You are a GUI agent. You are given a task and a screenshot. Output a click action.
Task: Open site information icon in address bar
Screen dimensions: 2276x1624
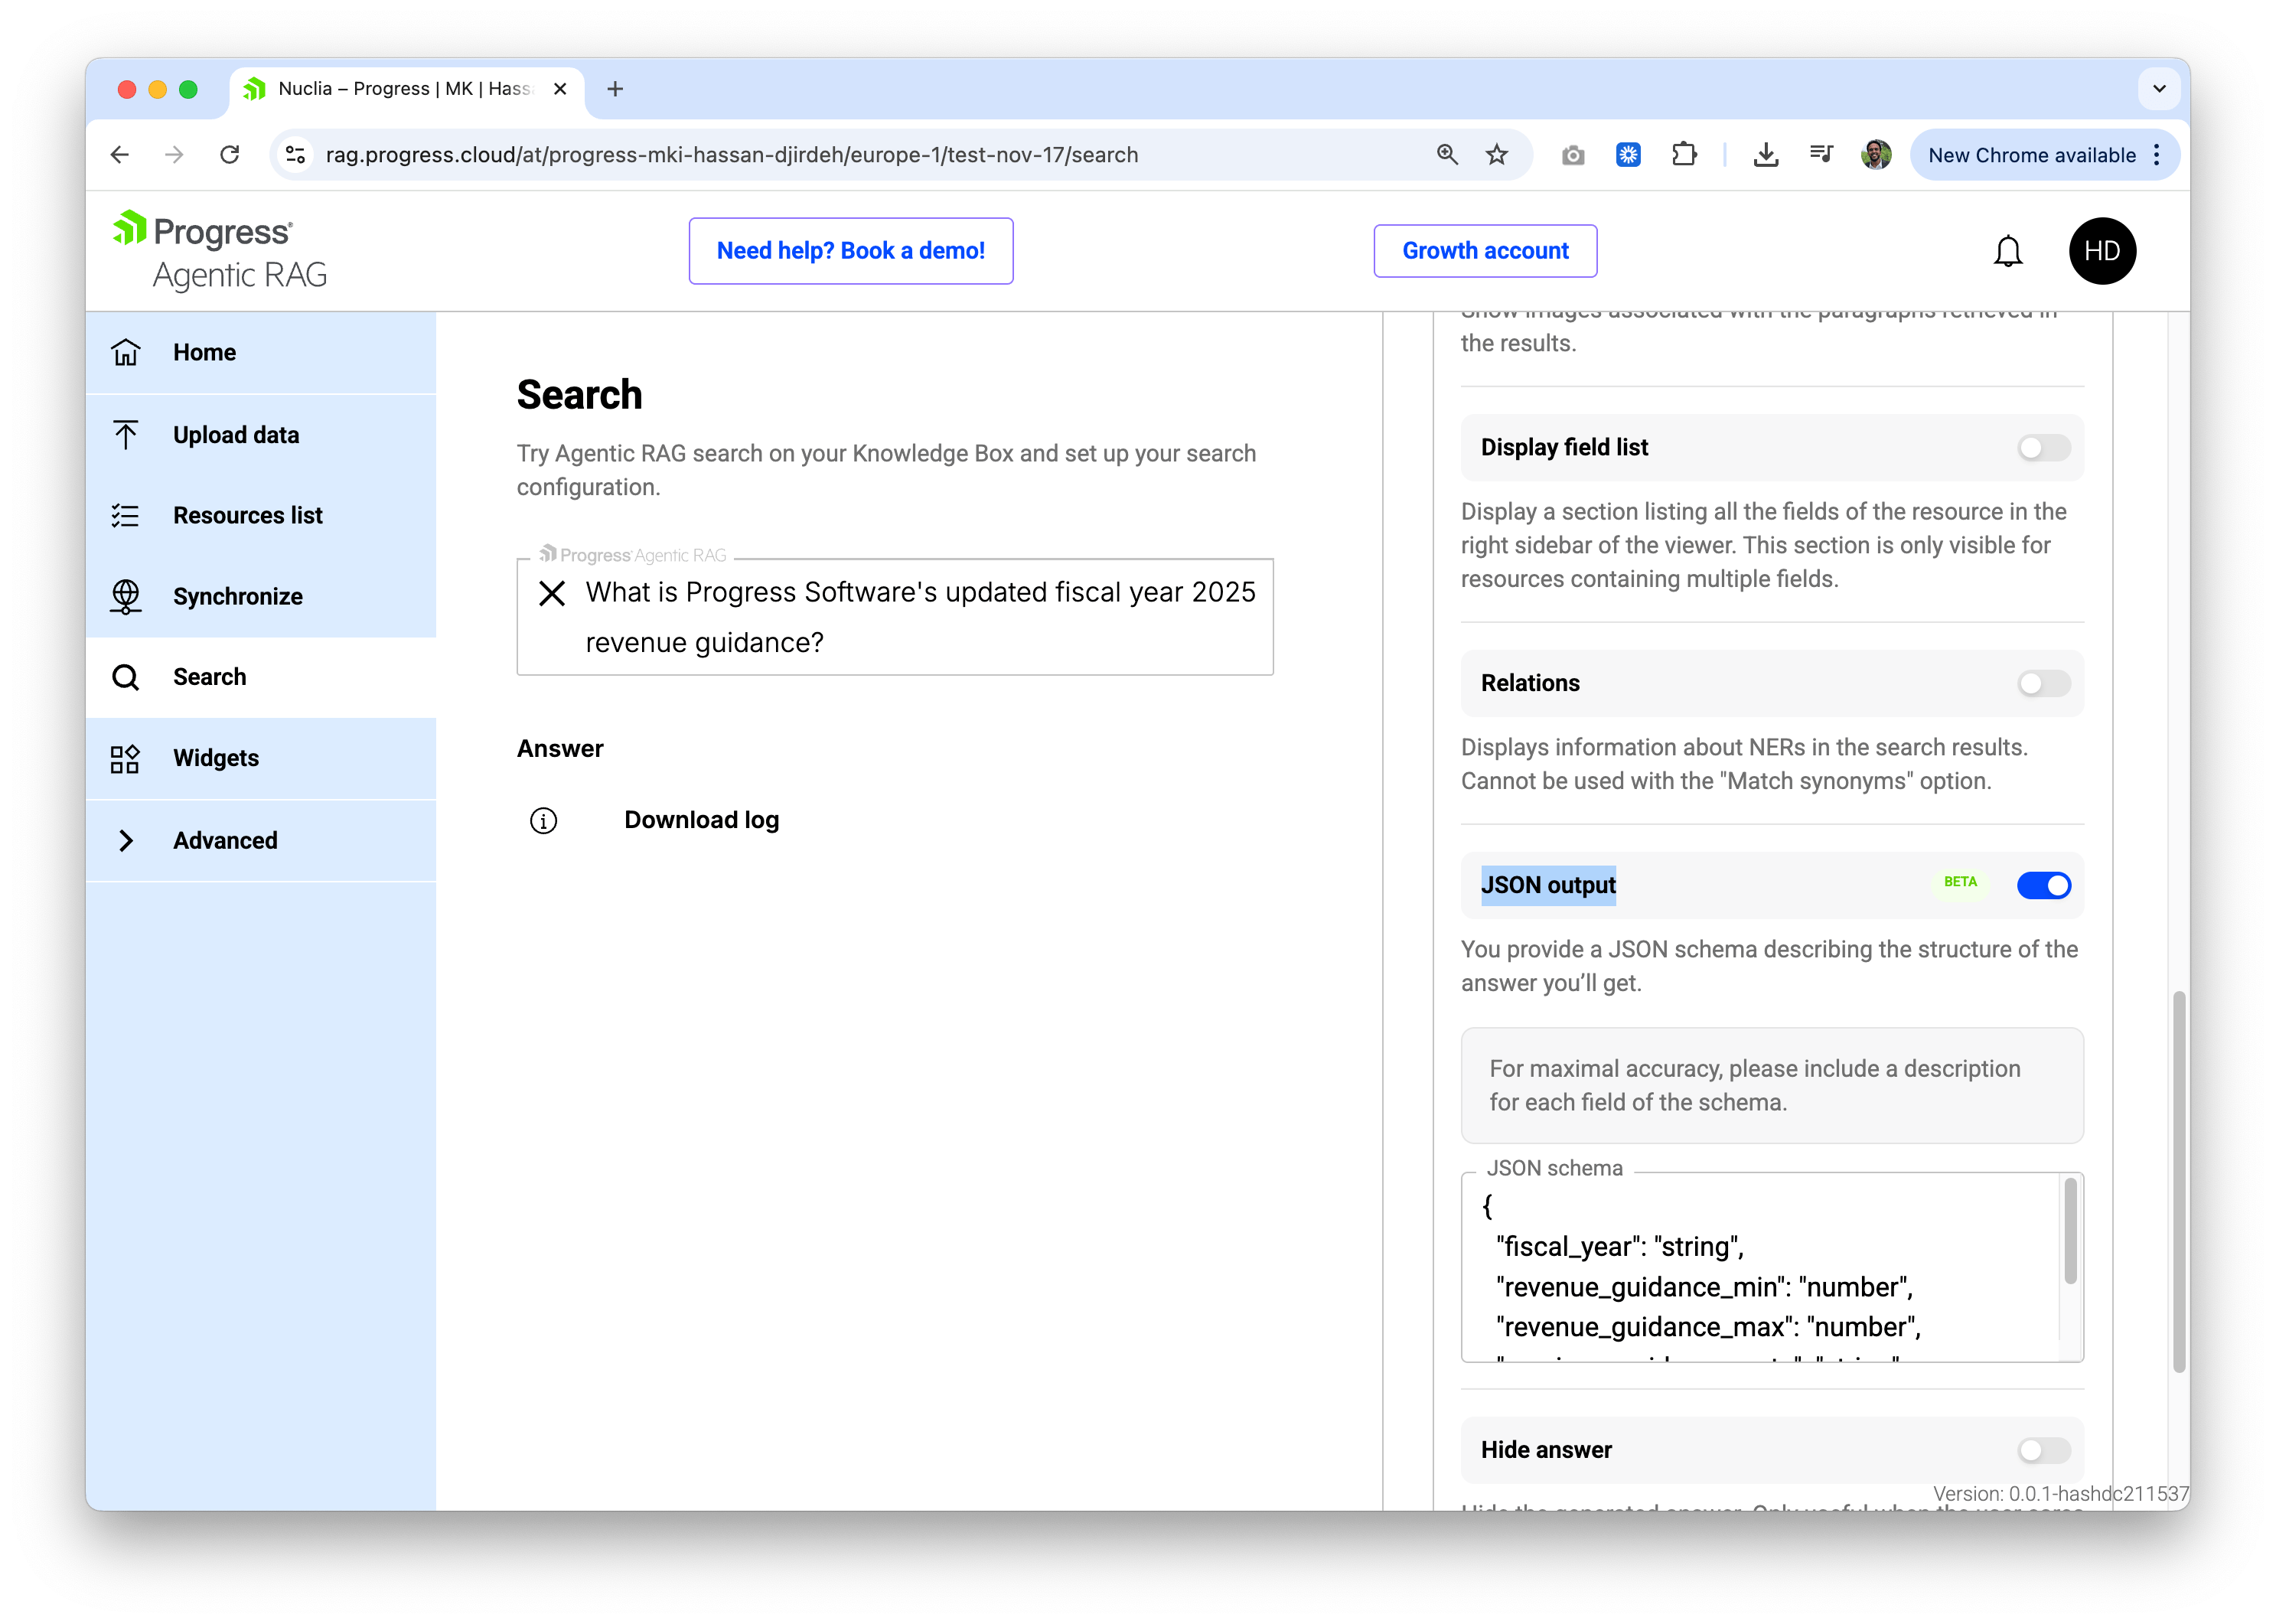coord(296,155)
